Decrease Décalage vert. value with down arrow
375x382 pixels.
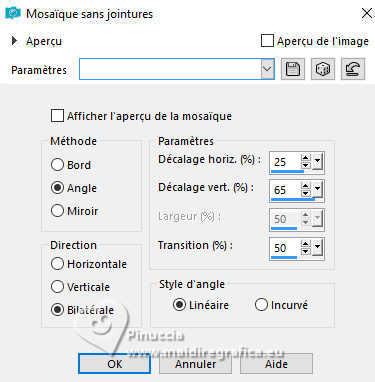305,194
